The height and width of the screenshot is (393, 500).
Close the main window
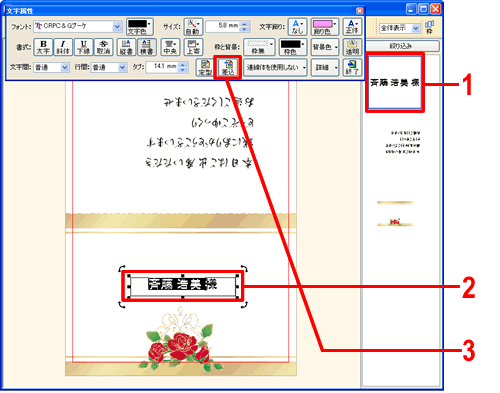coord(435,8)
